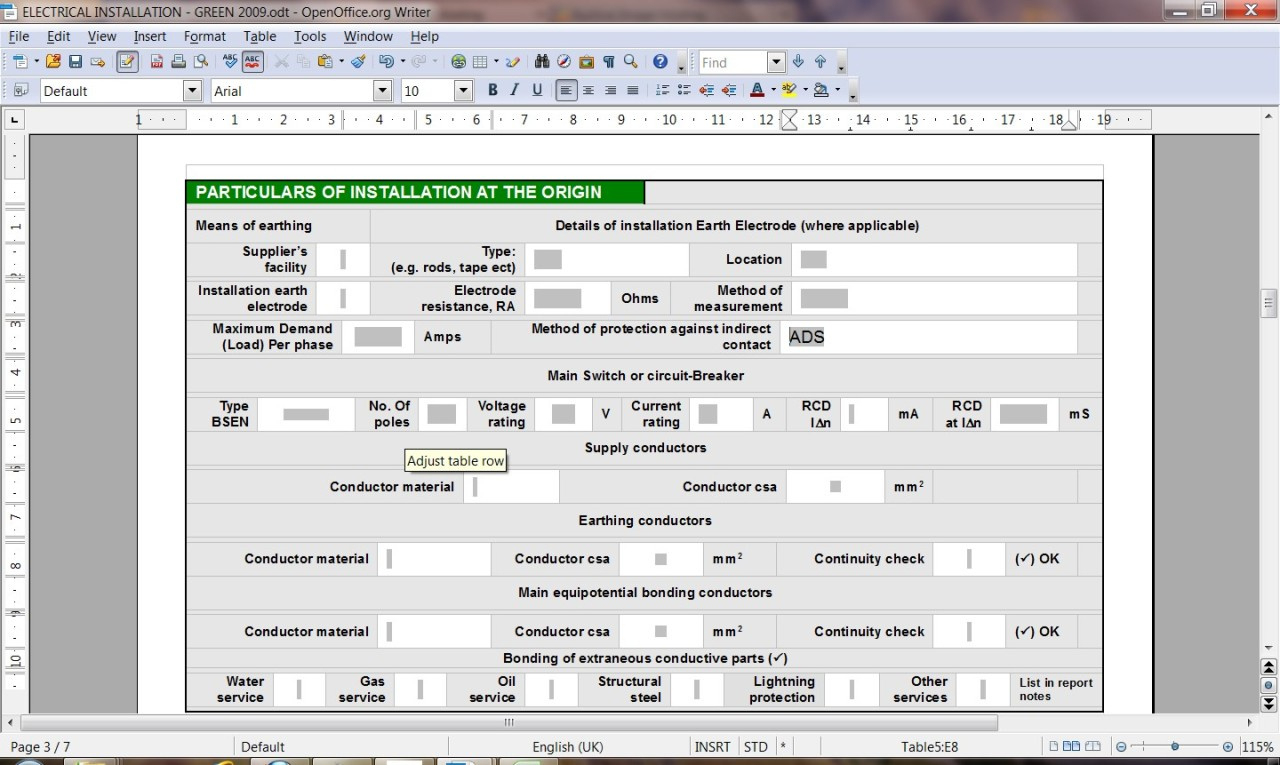Viewport: 1280px width, 765px height.
Task: Run Spelling and Grammar check icon
Action: [x=230, y=62]
